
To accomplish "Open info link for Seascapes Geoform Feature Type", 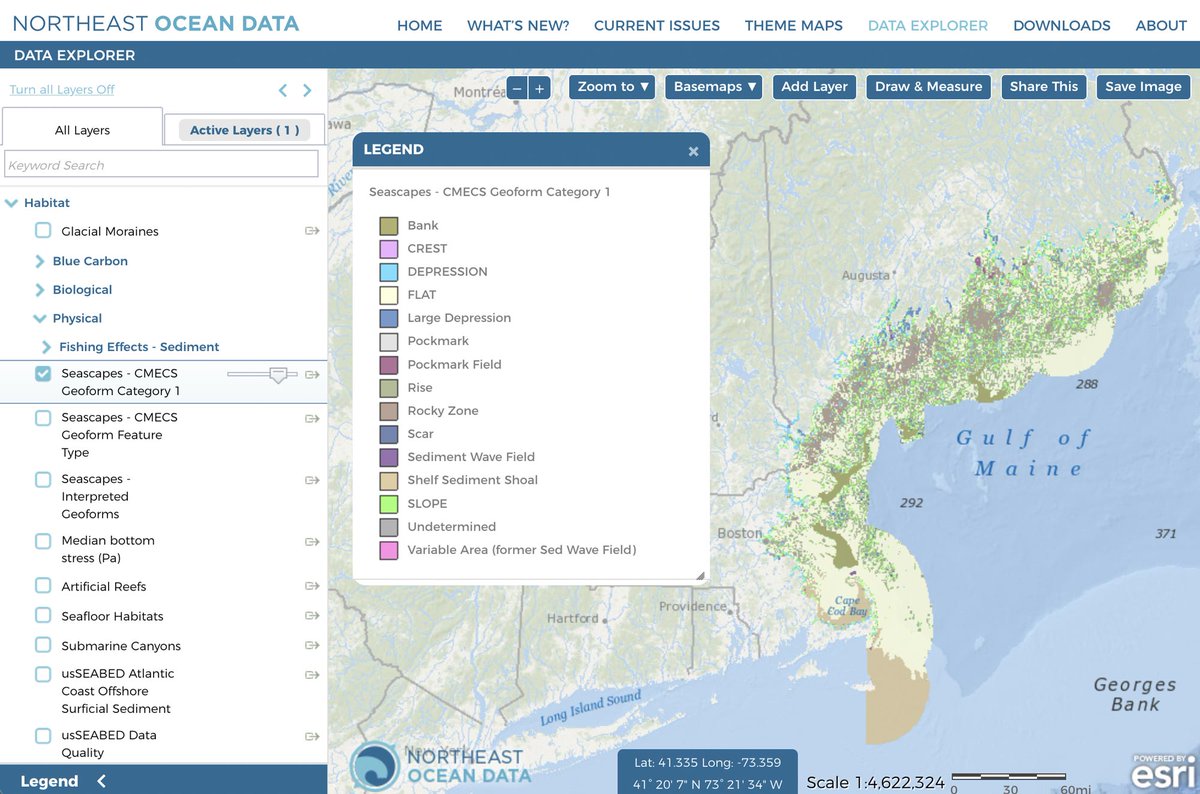I will pyautogui.click(x=312, y=418).
